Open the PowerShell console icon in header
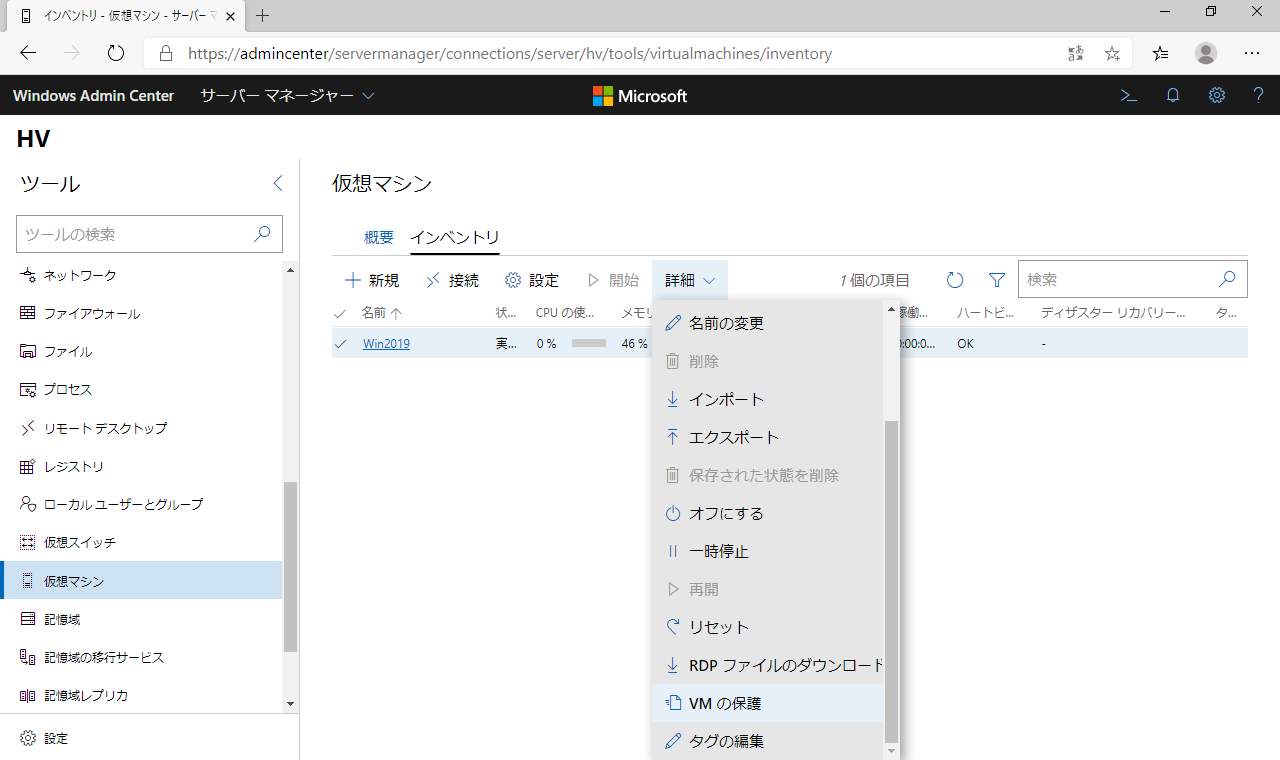 [1128, 96]
